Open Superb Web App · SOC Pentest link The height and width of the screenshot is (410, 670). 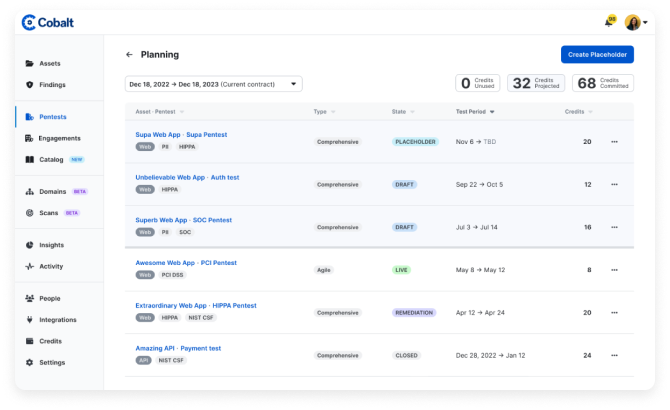(x=183, y=220)
